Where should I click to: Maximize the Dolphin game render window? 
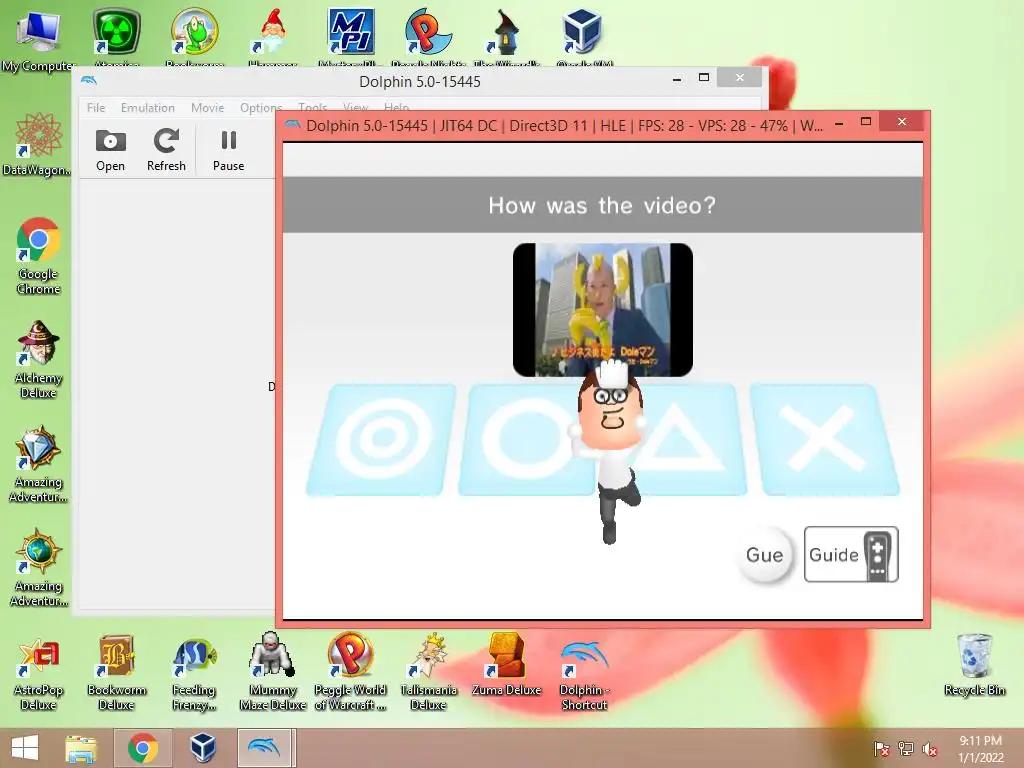[x=866, y=122]
